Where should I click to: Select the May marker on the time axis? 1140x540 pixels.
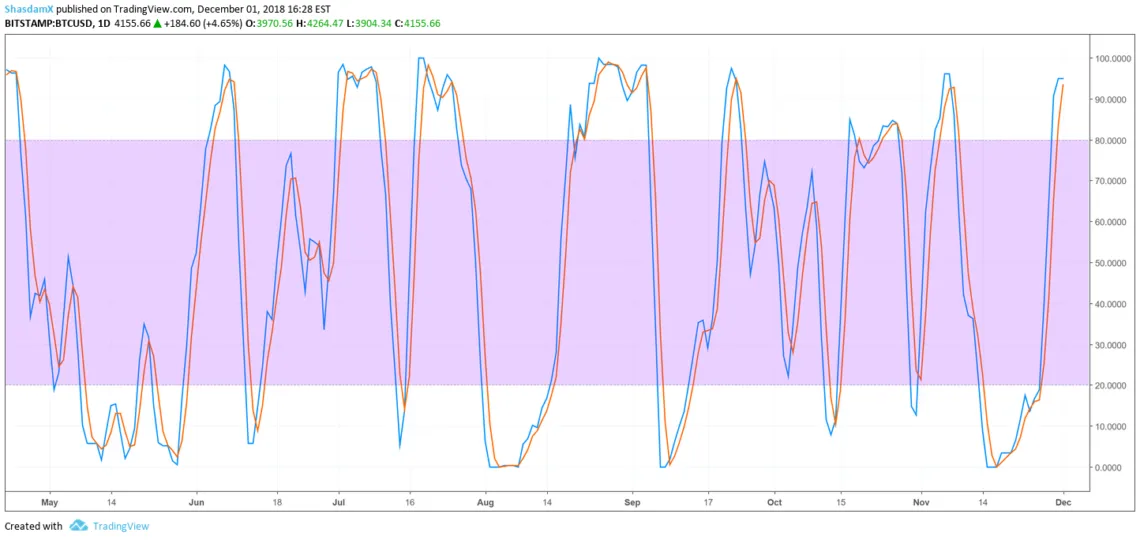point(50,503)
